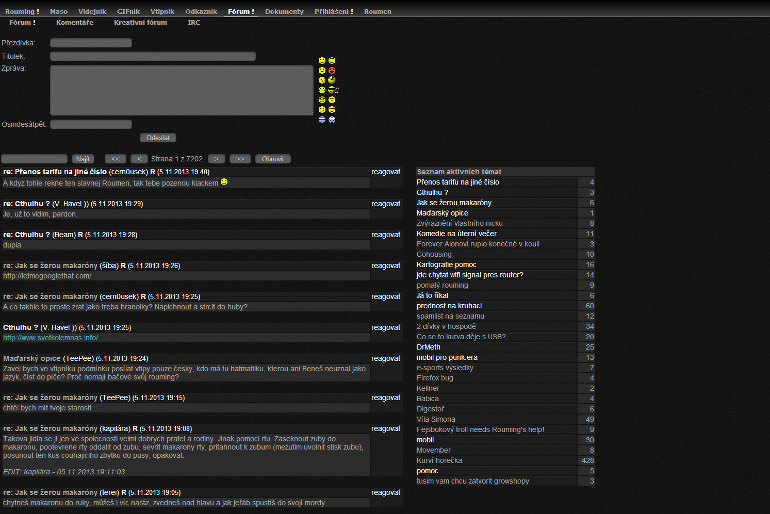Go to previous page arrow button
This screenshot has width=770, height=514.
click(139, 159)
